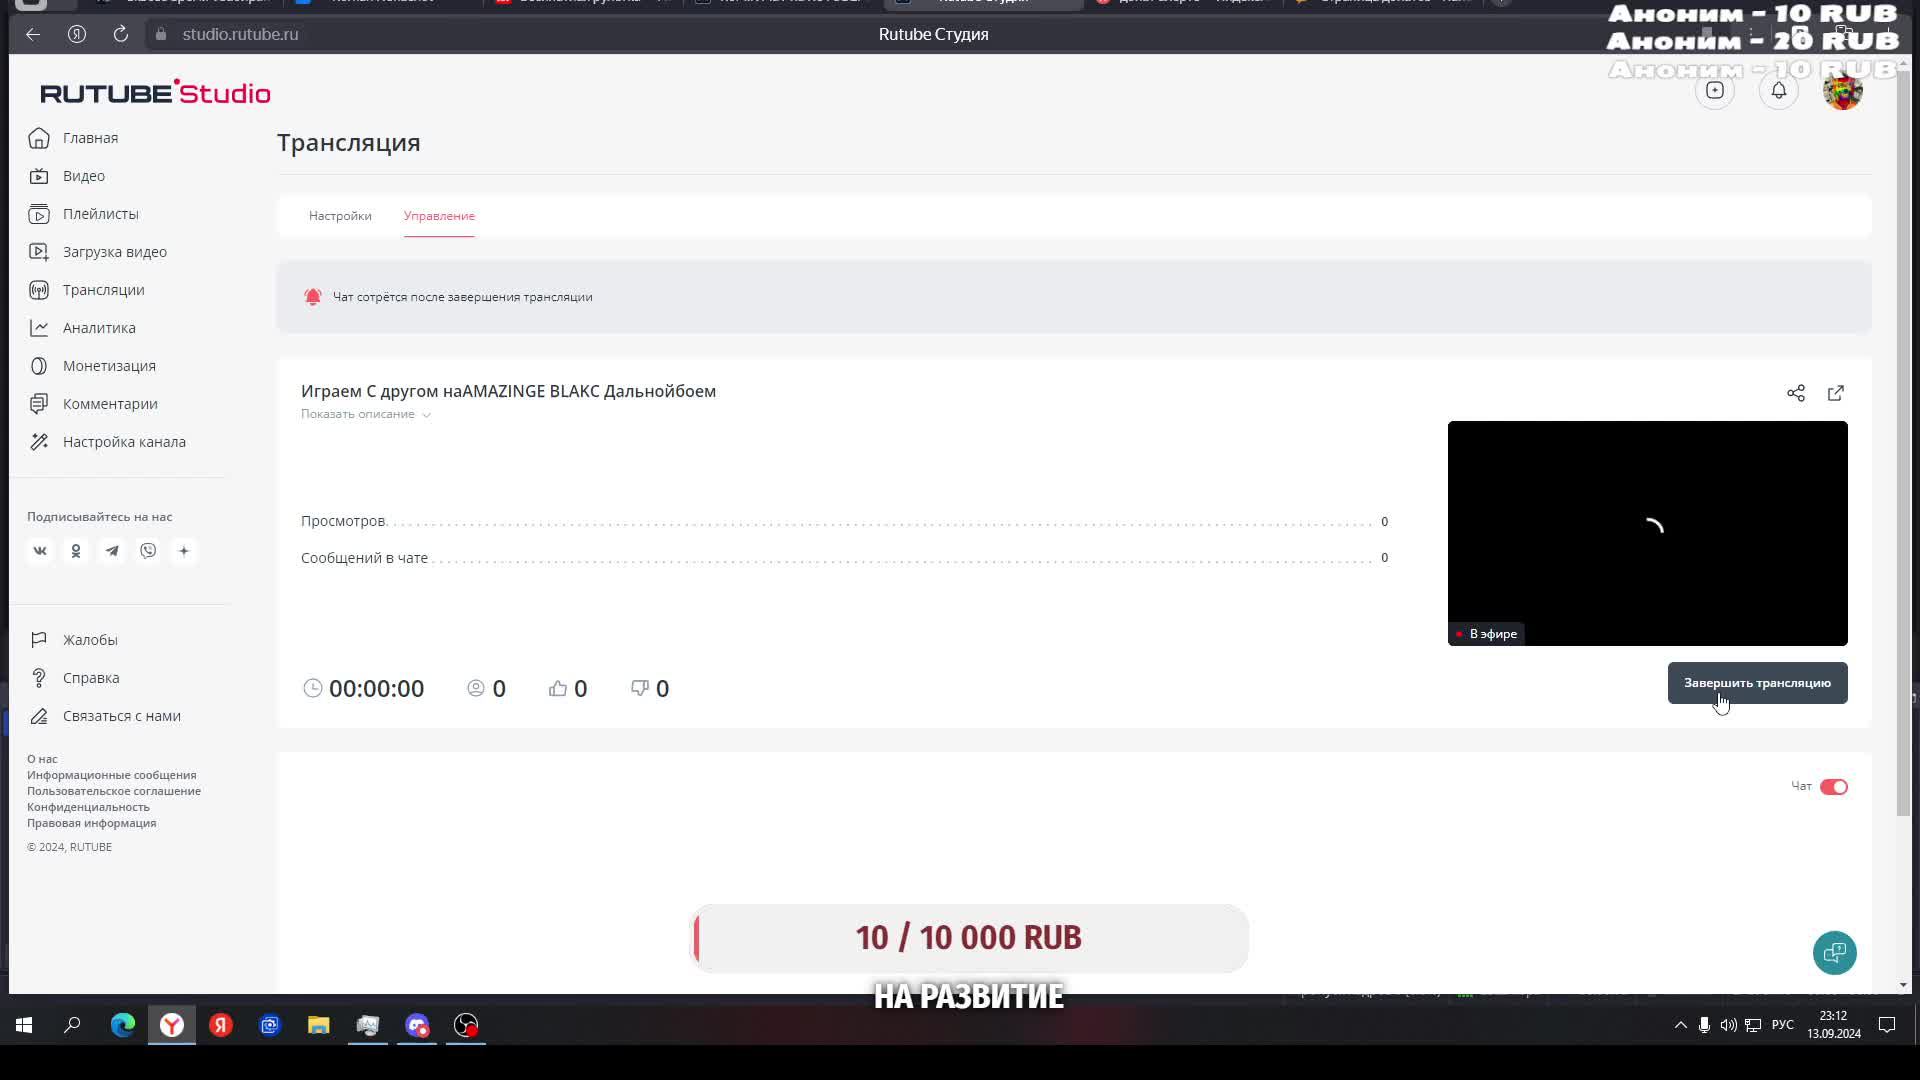Open Аналитика chart icon
The height and width of the screenshot is (1080, 1920).
(39, 328)
